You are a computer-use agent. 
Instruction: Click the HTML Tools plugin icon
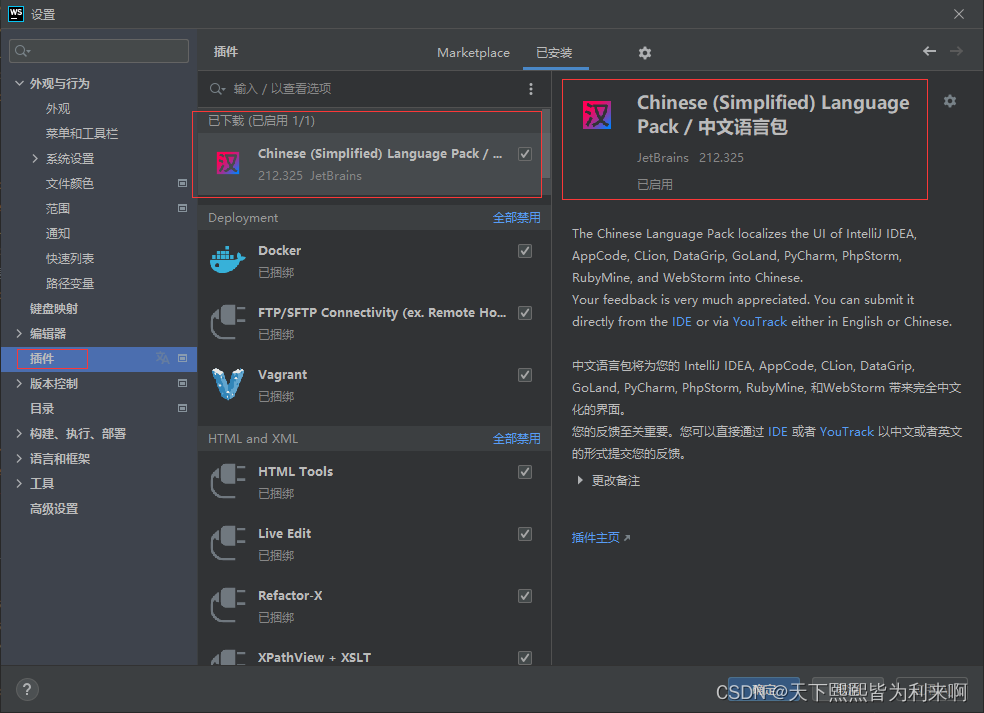click(227, 481)
